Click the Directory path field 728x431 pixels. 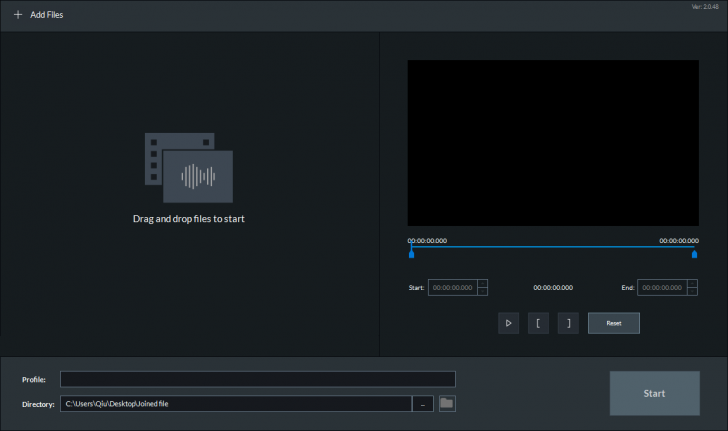[x=236, y=404]
